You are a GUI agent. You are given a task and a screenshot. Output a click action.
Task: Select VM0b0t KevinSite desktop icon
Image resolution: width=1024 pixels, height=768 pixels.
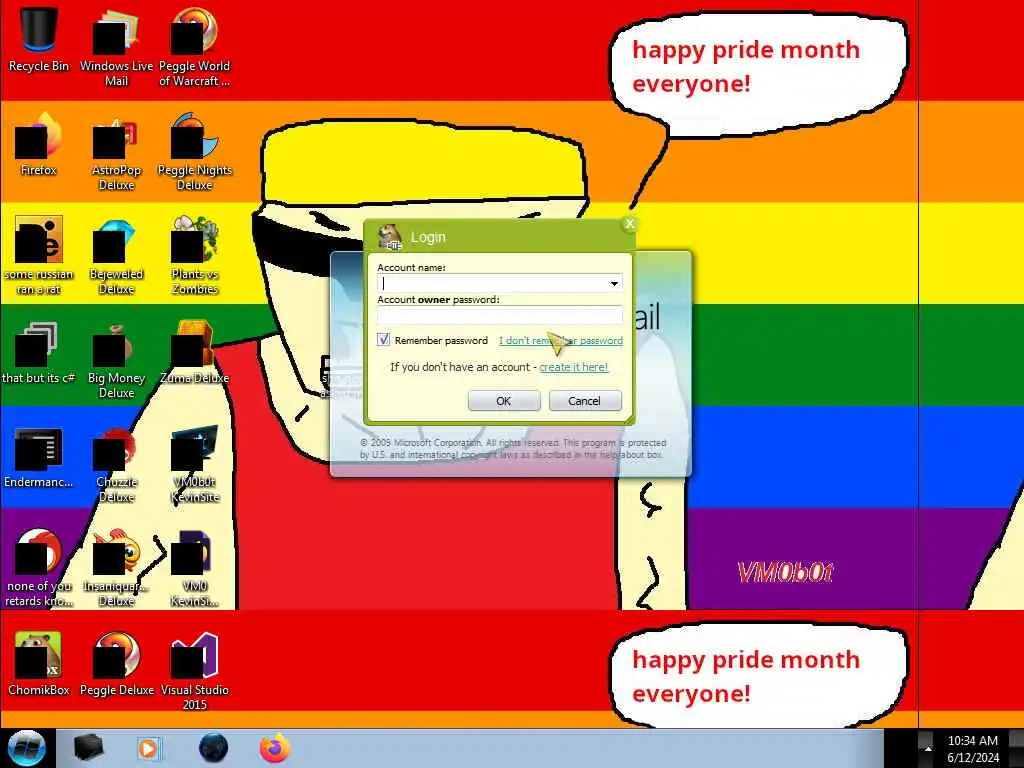coord(195,464)
